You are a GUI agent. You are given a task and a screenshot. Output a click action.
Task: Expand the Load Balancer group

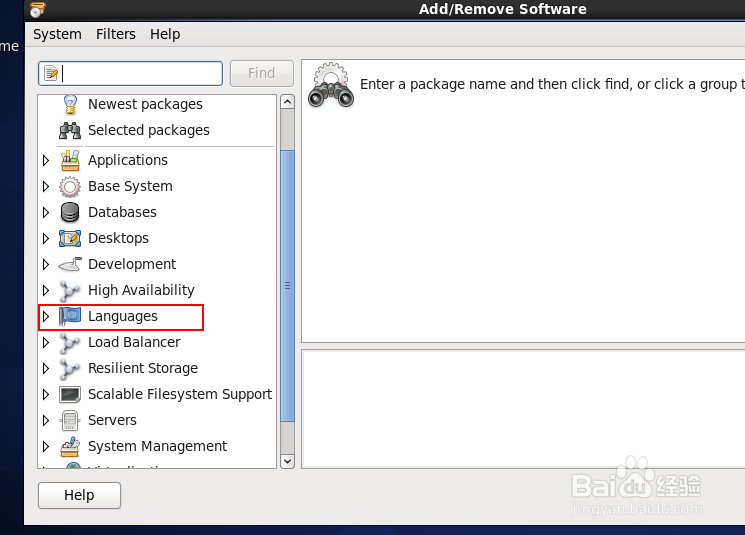46,343
